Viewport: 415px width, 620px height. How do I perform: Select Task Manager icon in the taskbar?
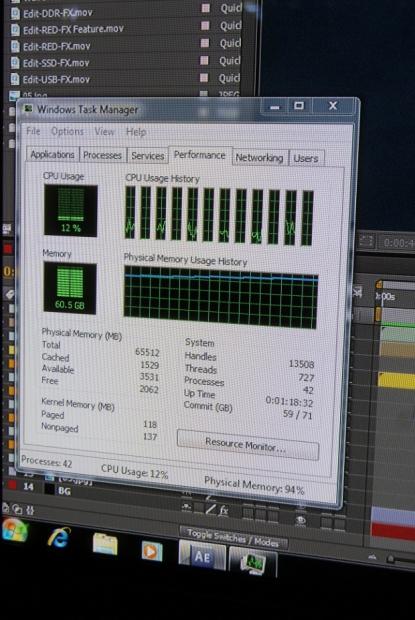pos(253,563)
